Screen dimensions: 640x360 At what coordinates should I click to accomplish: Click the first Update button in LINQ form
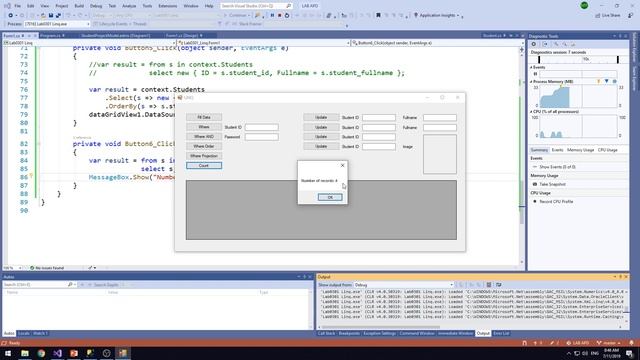click(x=321, y=117)
